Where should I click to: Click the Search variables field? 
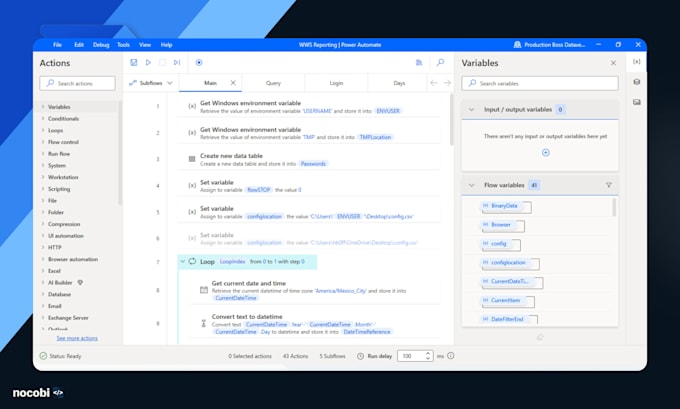[540, 83]
